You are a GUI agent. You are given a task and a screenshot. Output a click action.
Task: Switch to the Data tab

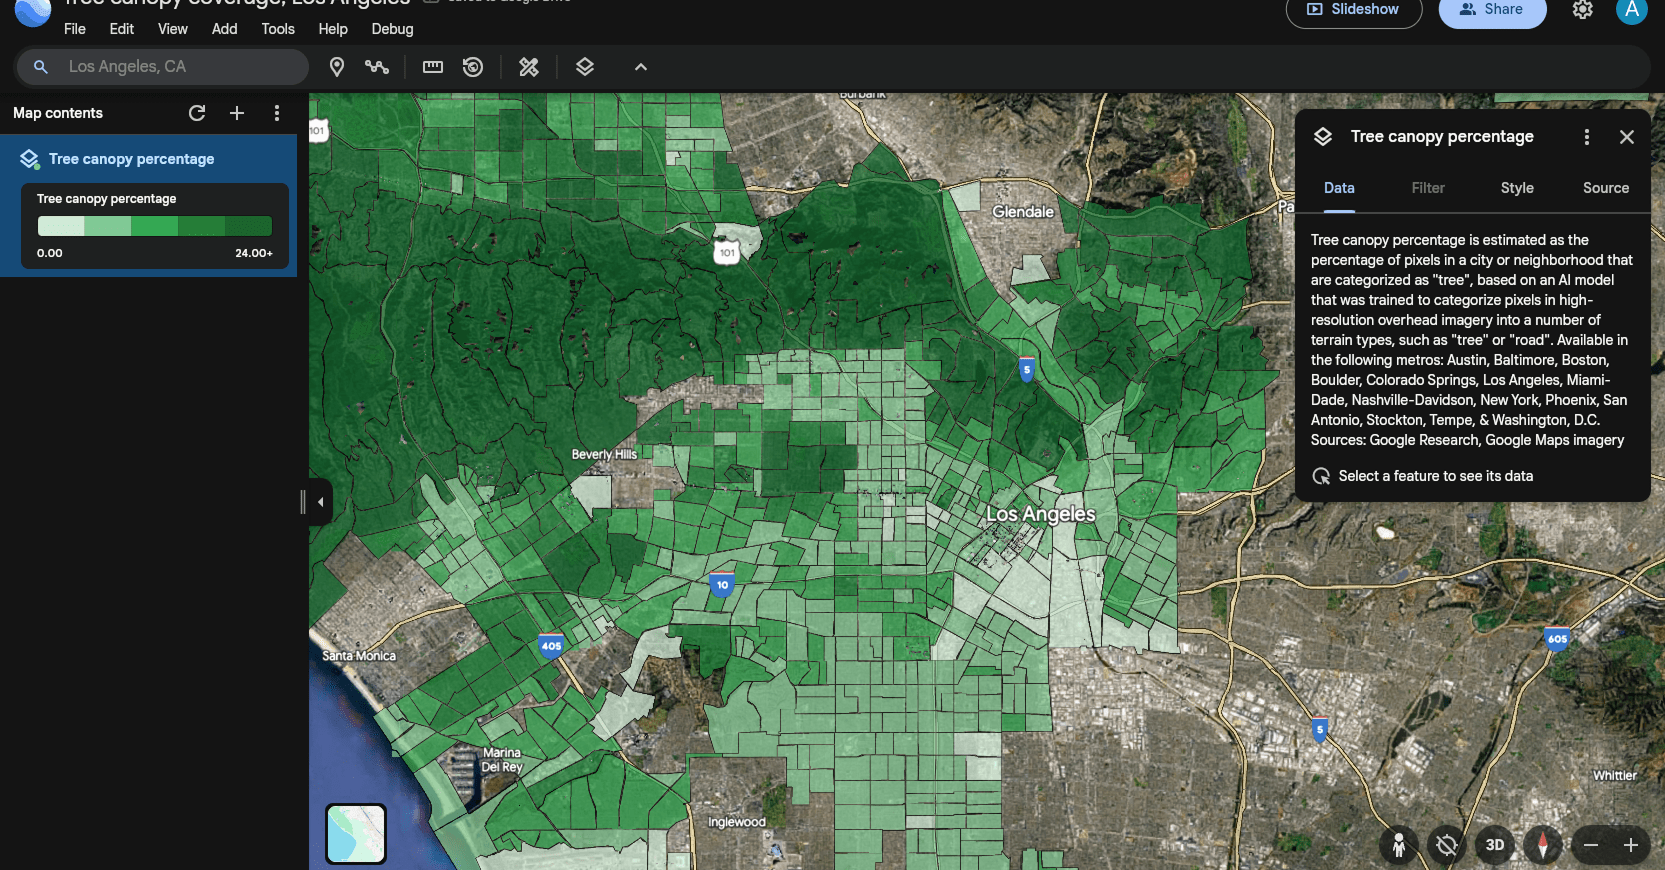click(1339, 188)
